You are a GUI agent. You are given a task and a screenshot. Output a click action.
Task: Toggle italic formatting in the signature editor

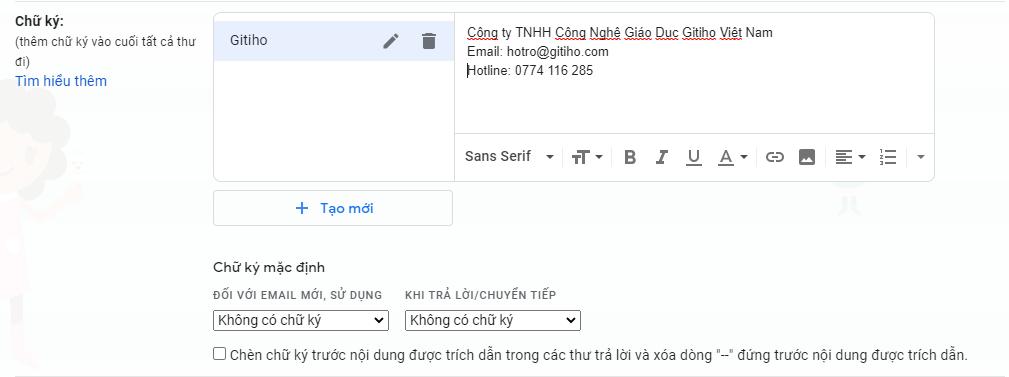662,157
